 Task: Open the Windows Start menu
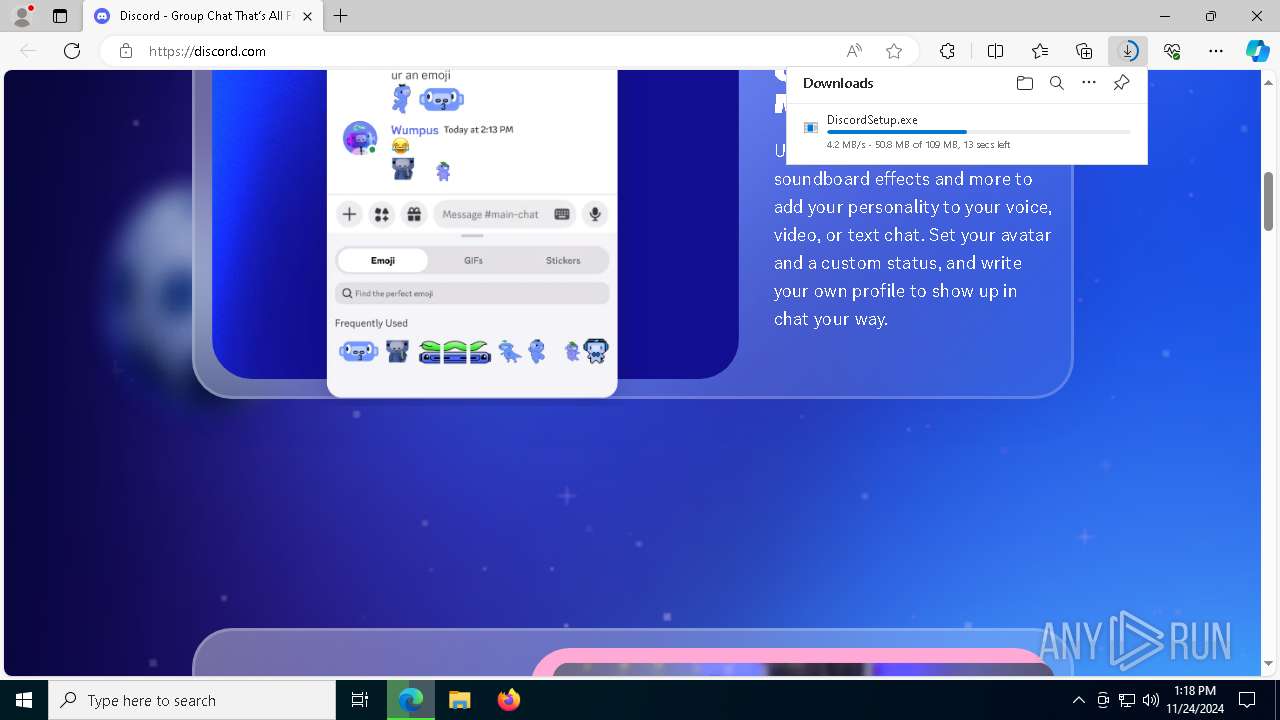click(24, 700)
